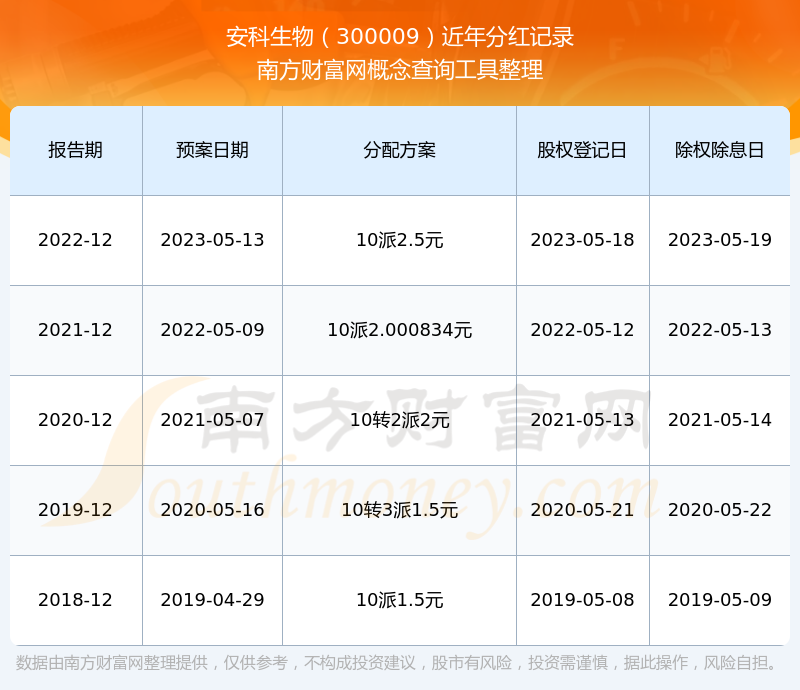Click registration date 2019-05-08

pos(582,600)
